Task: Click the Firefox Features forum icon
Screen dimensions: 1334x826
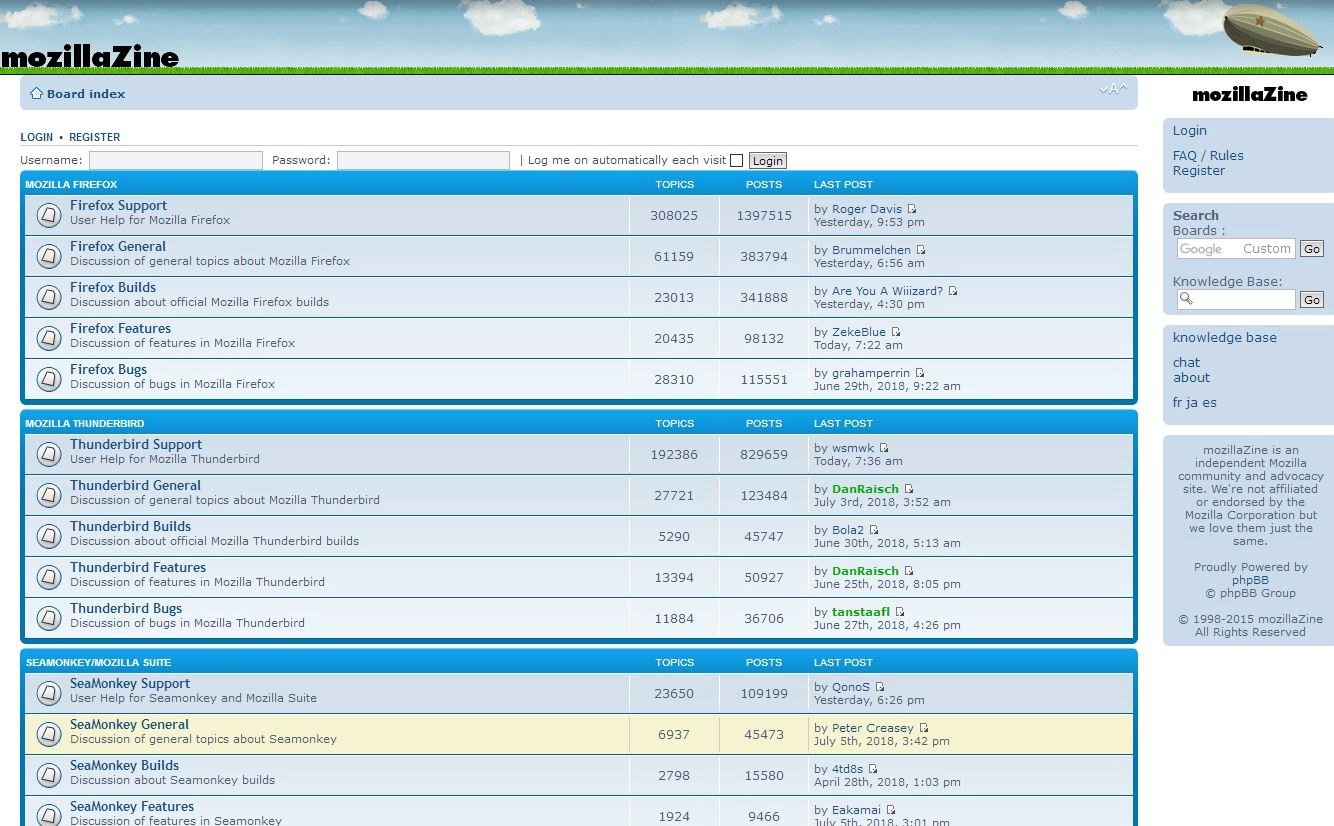Action: click(48, 338)
